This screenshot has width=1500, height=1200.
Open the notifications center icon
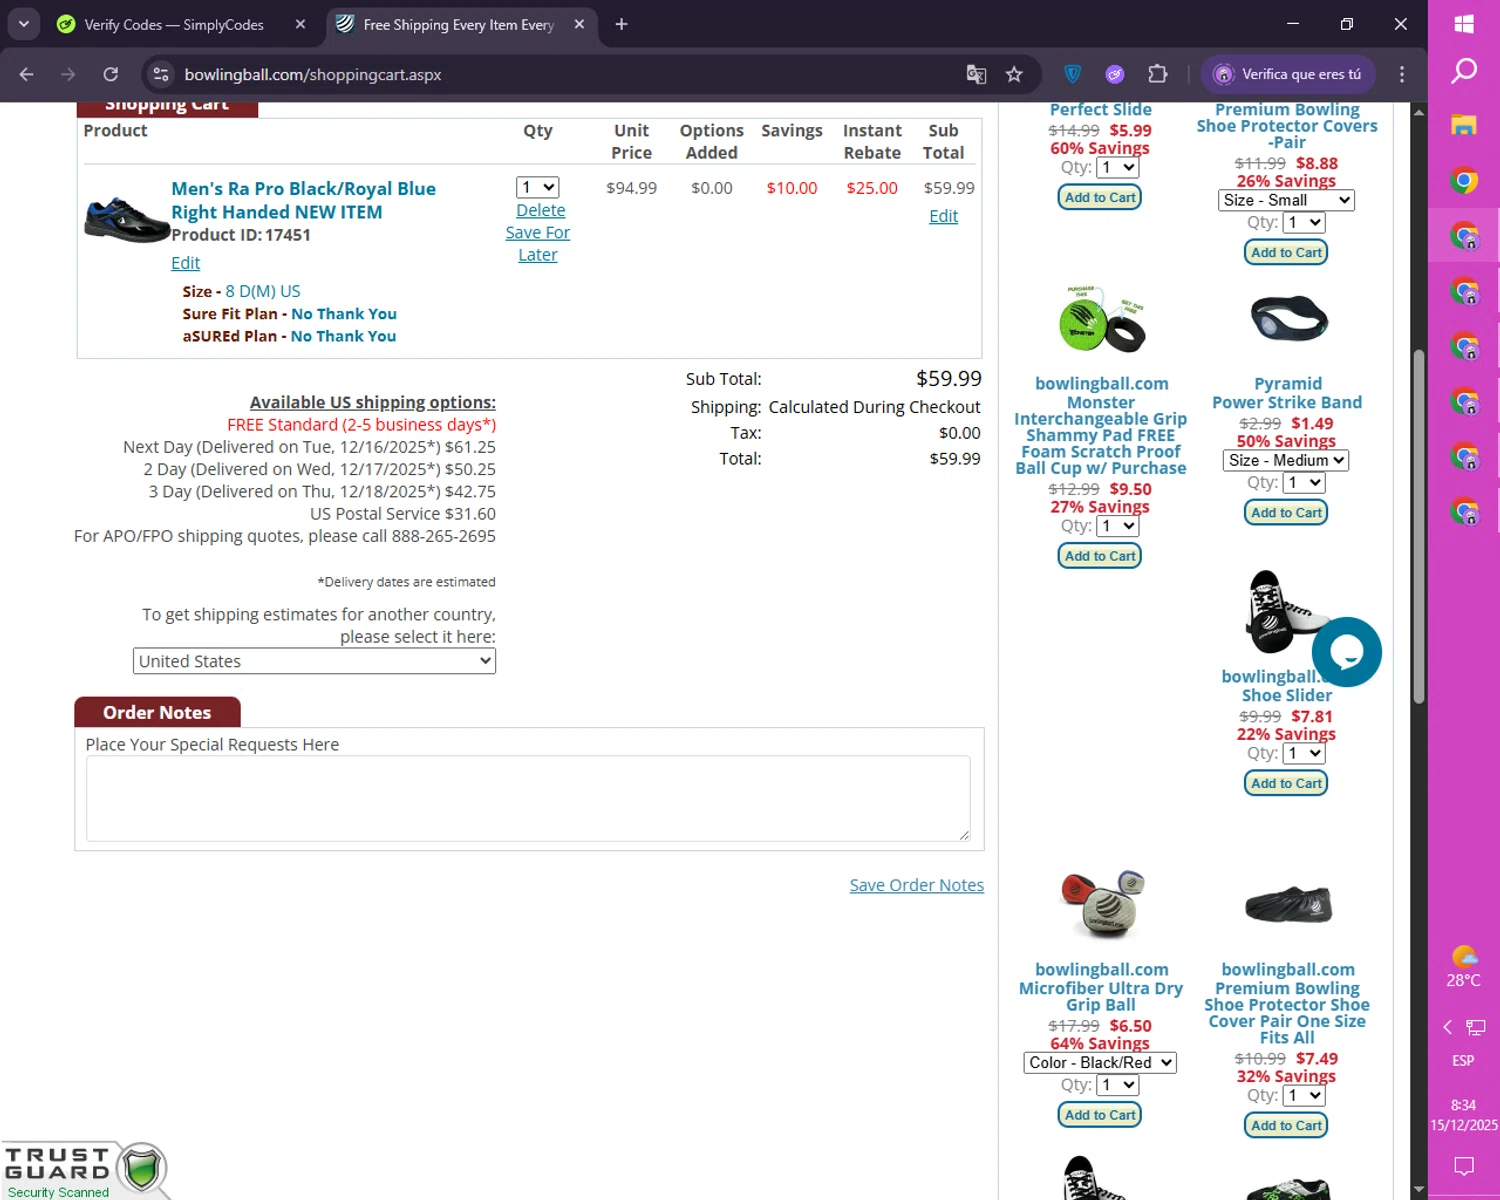(1464, 1165)
